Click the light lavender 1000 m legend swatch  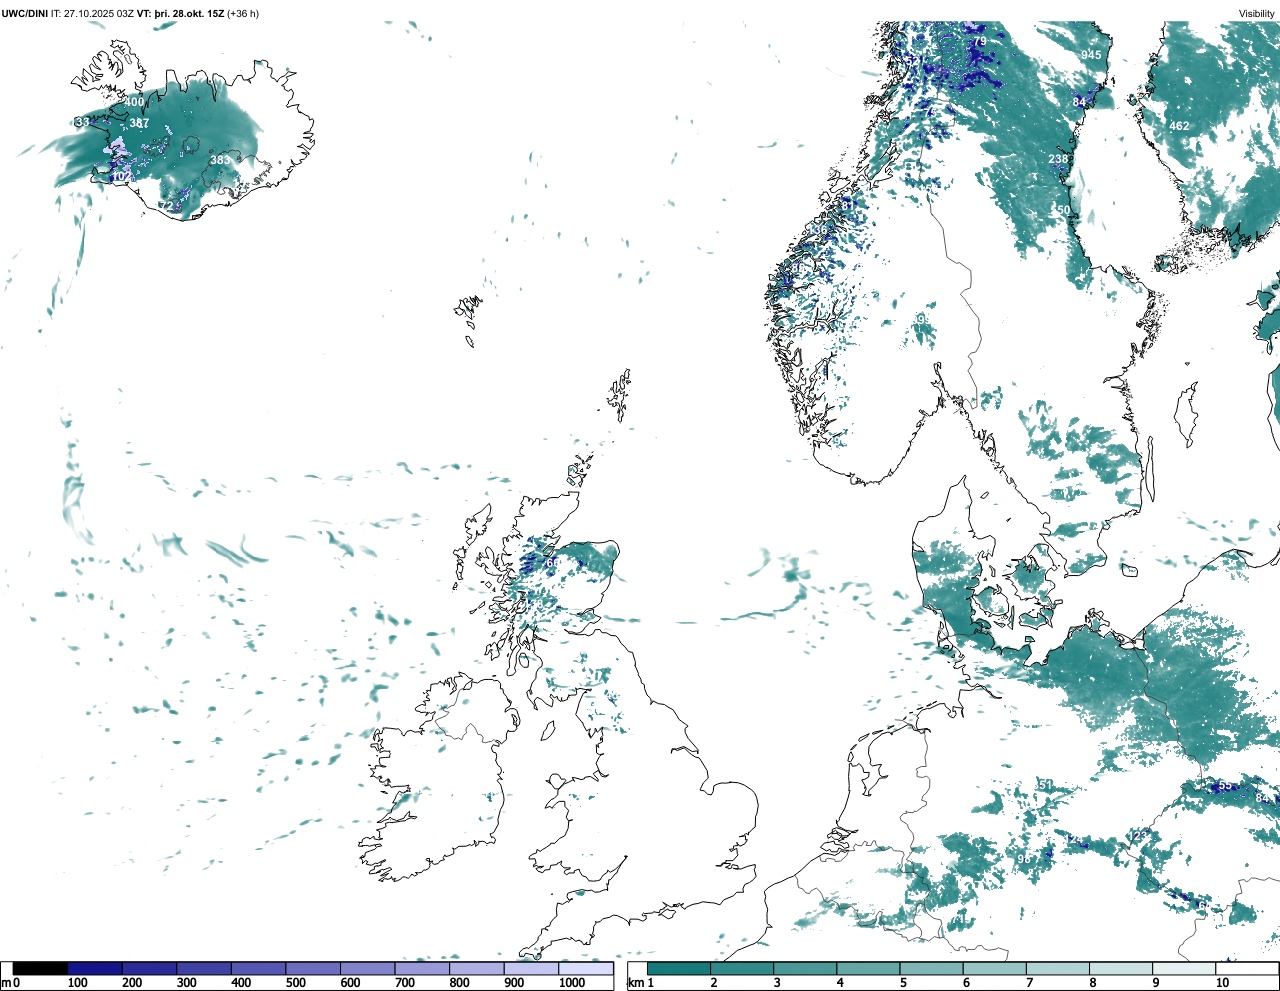(586, 969)
